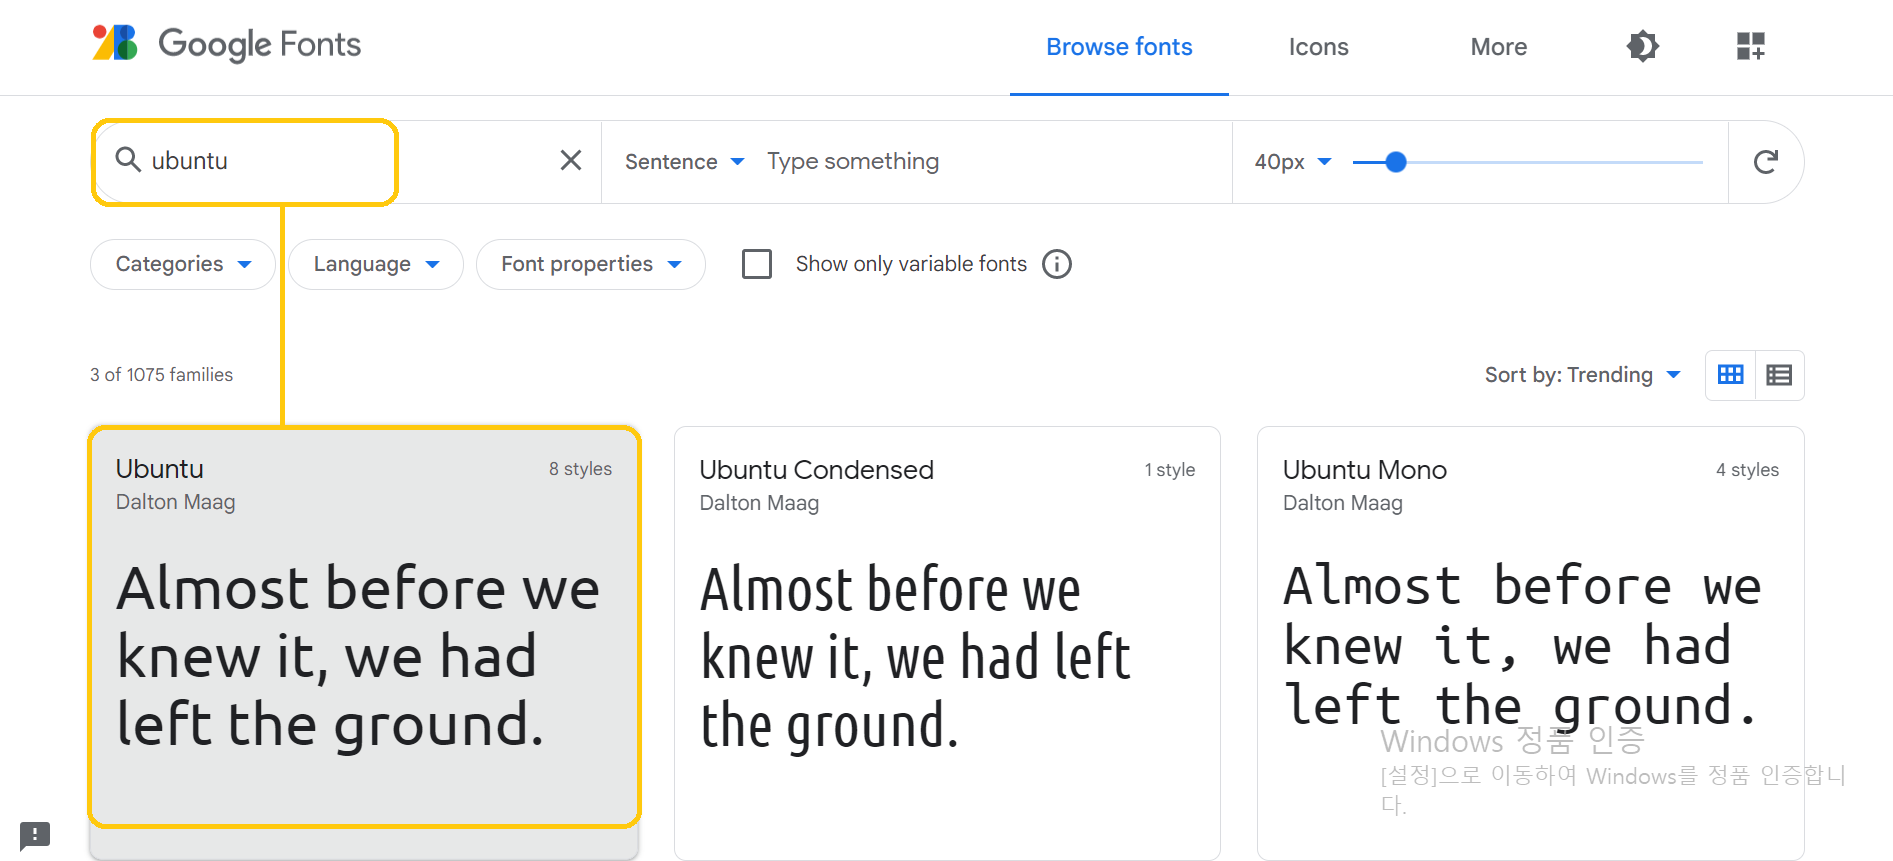
Task: Click the Google Fonts logo
Action: click(227, 44)
